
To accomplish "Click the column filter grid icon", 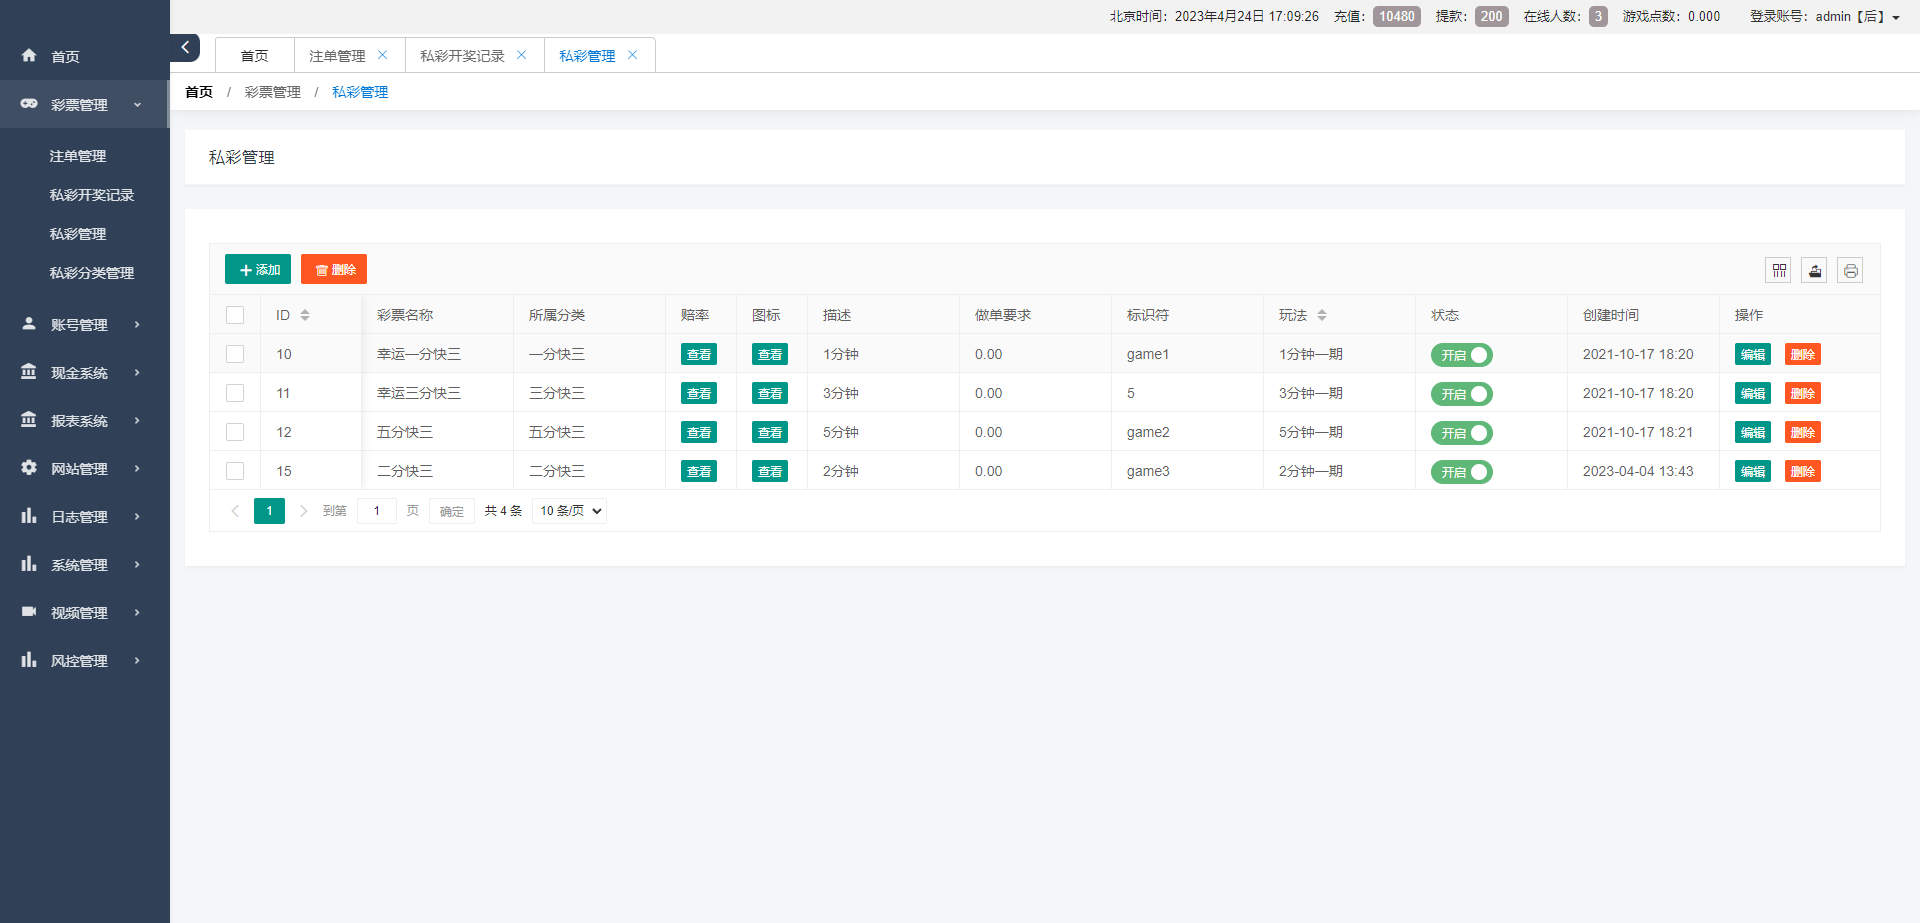I will pyautogui.click(x=1778, y=270).
